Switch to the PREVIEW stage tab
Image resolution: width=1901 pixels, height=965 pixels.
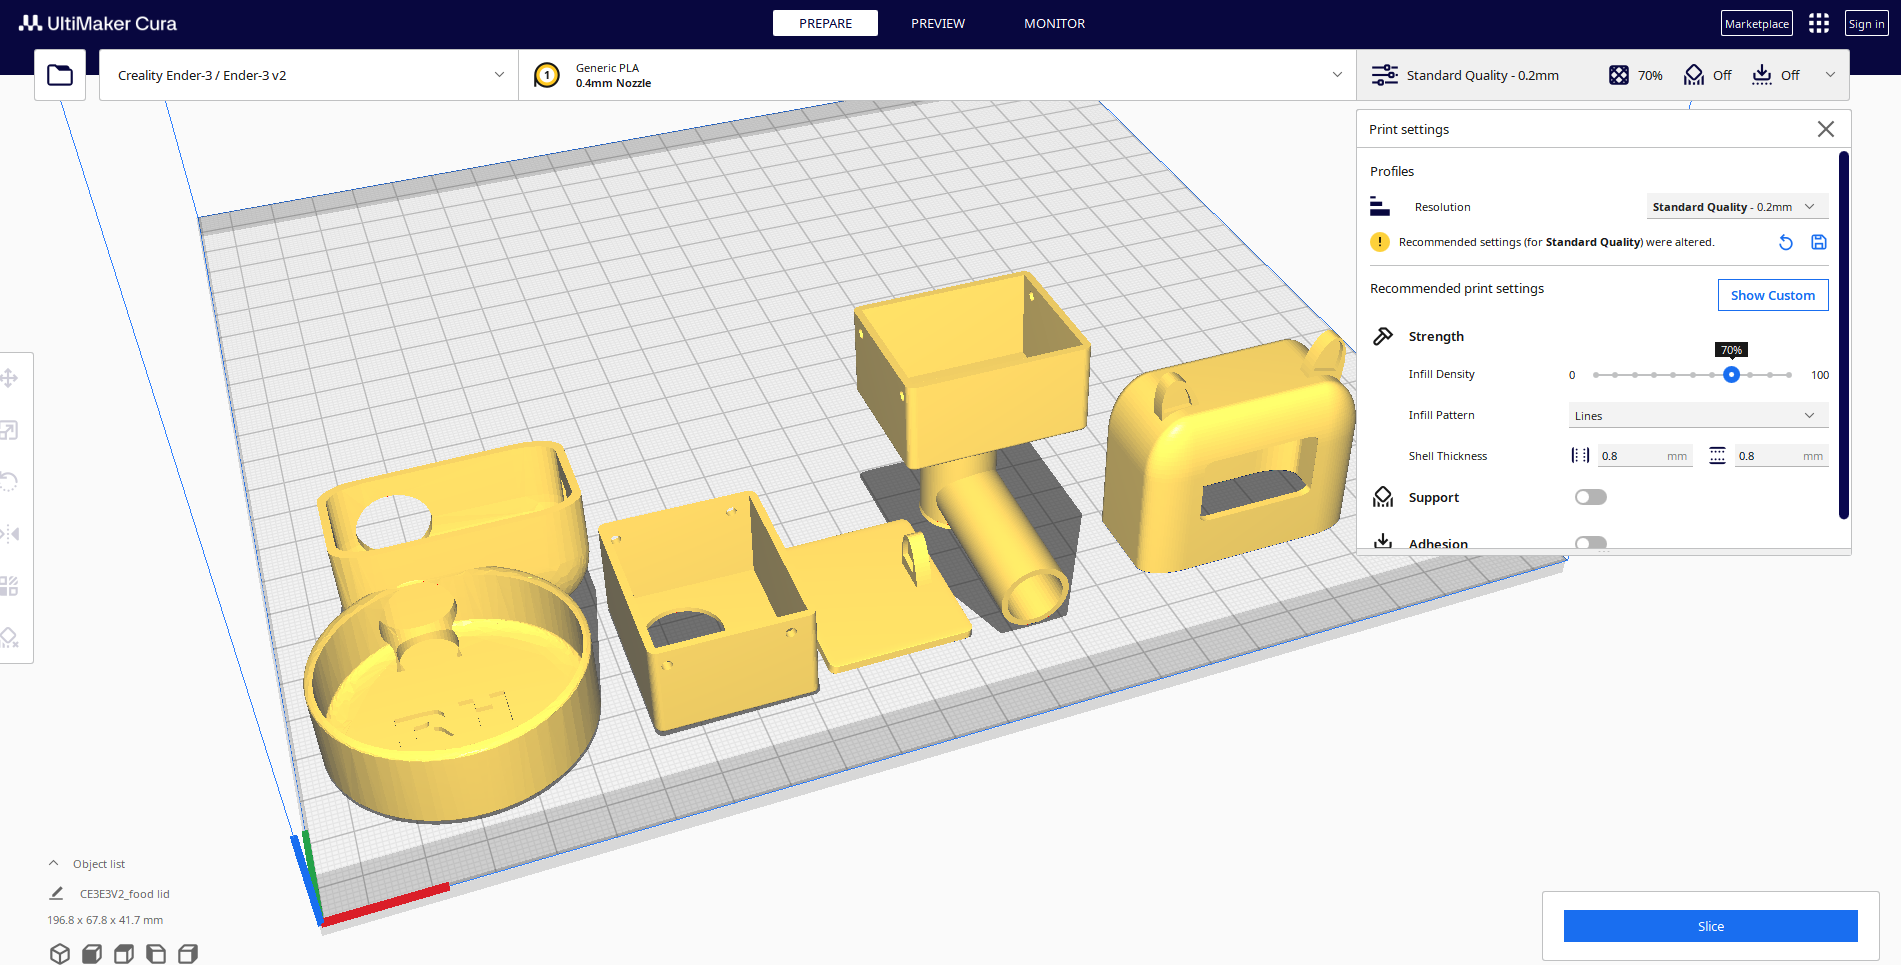point(938,23)
